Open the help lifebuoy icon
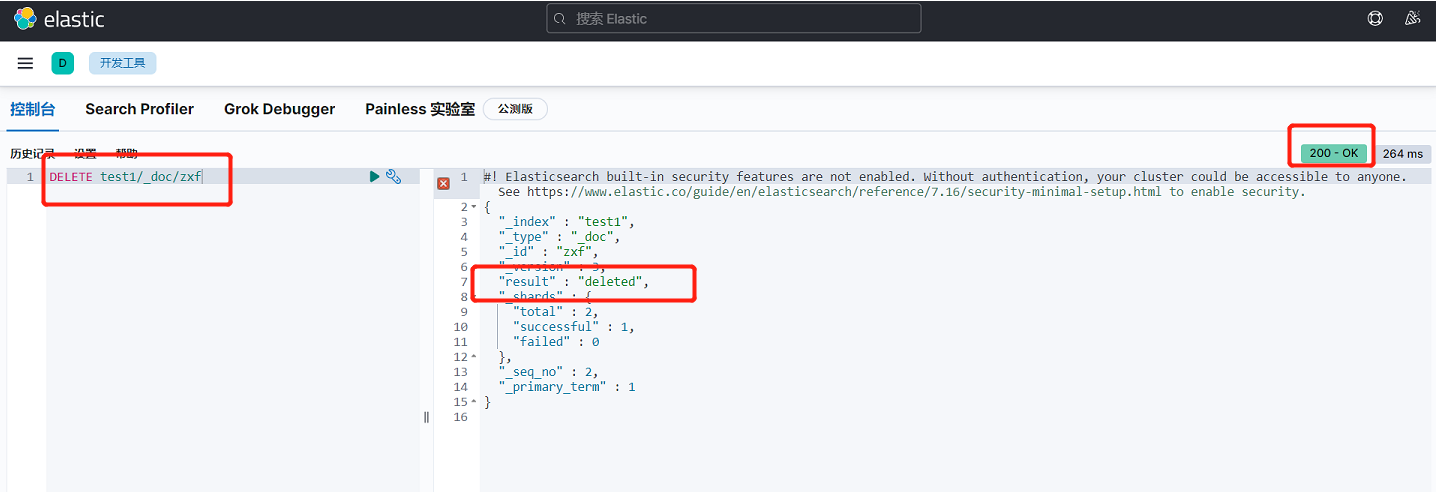Screen dimensions: 1436x492 click(x=1375, y=18)
